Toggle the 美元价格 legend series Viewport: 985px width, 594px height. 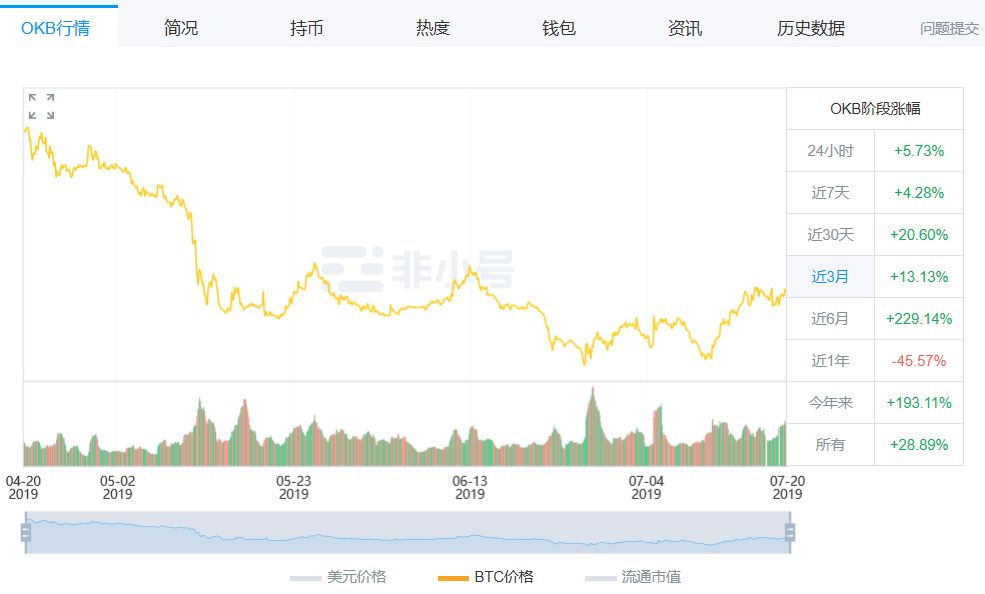click(x=338, y=576)
